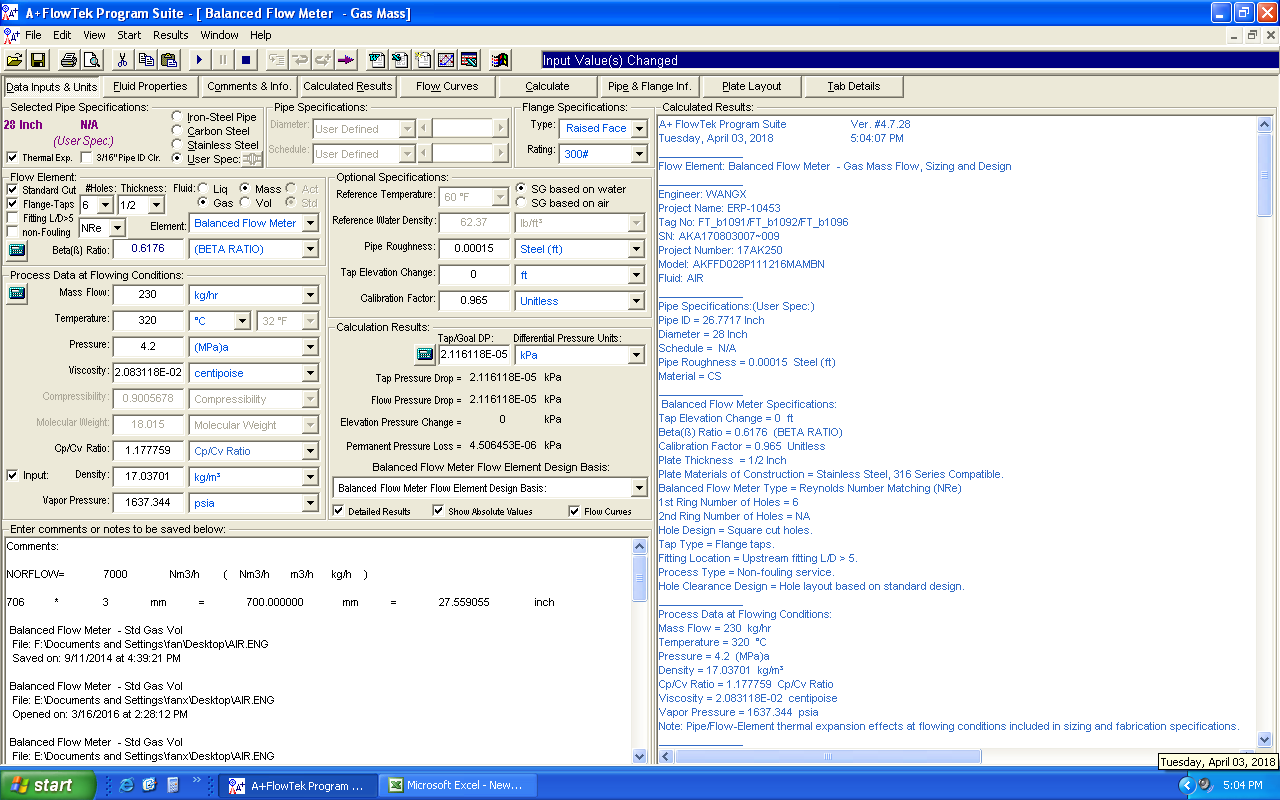Click the Calculate button
This screenshot has width=1280, height=800.
click(x=547, y=86)
